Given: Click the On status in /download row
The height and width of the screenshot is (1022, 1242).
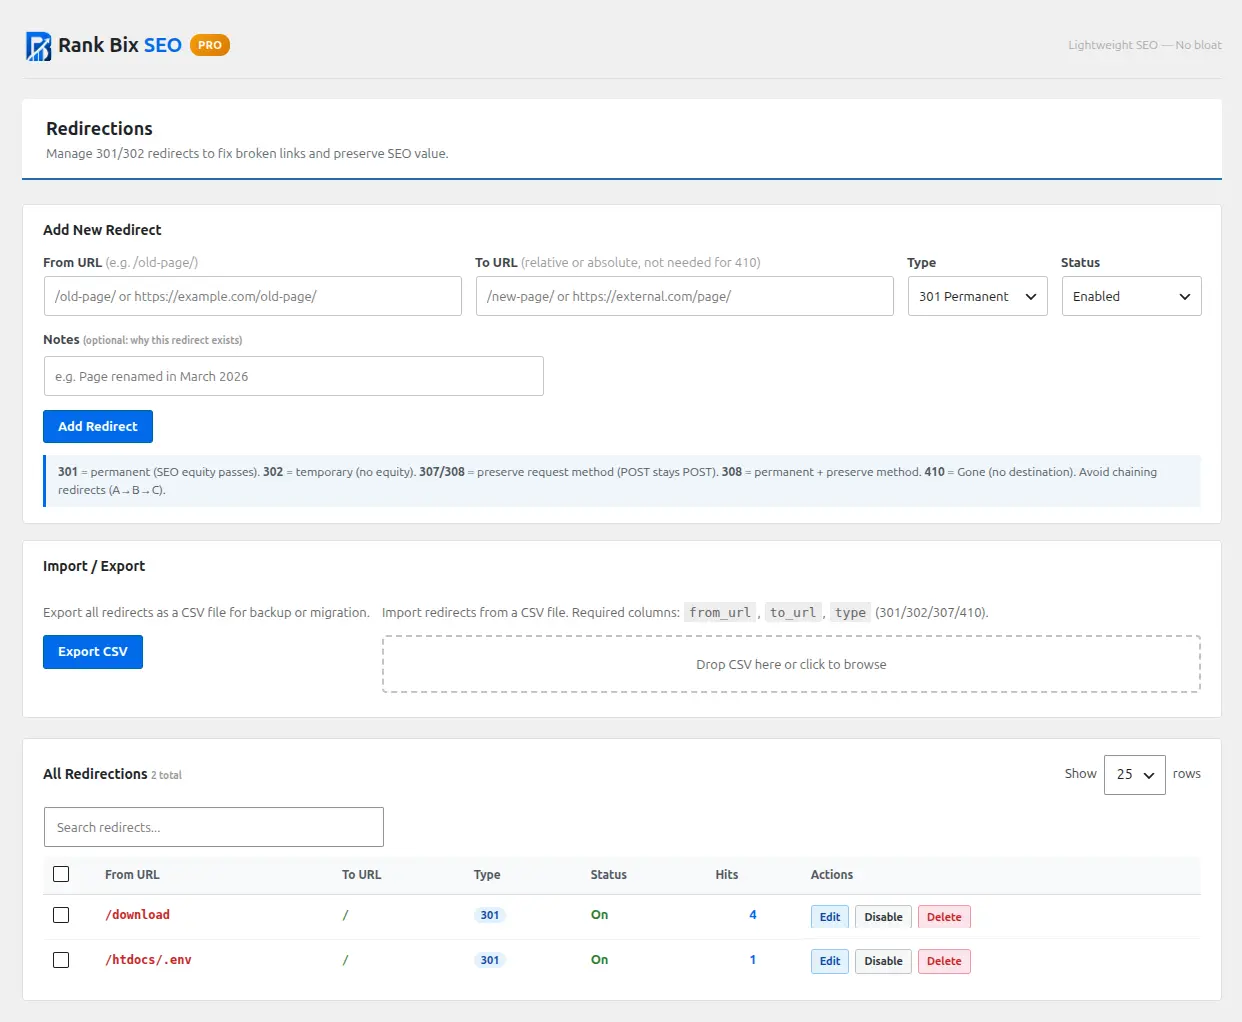Looking at the screenshot, I should pos(599,915).
